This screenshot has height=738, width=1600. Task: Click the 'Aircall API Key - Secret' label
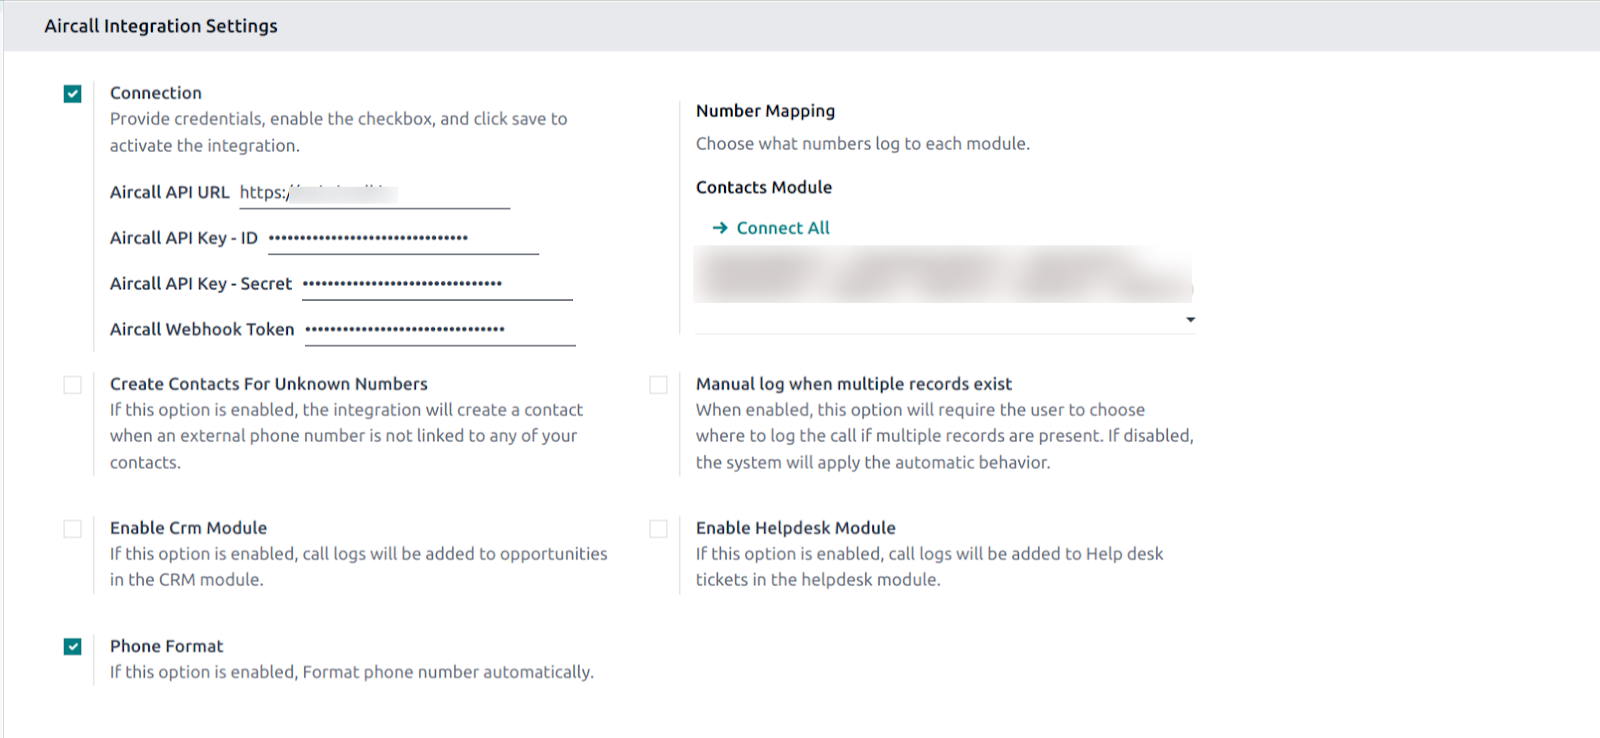click(x=201, y=284)
